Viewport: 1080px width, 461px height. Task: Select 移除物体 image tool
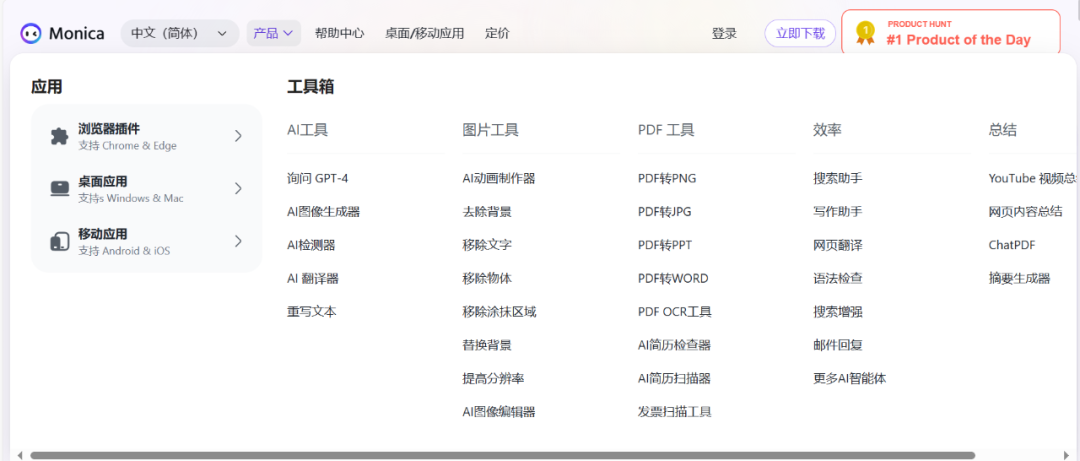click(x=487, y=278)
